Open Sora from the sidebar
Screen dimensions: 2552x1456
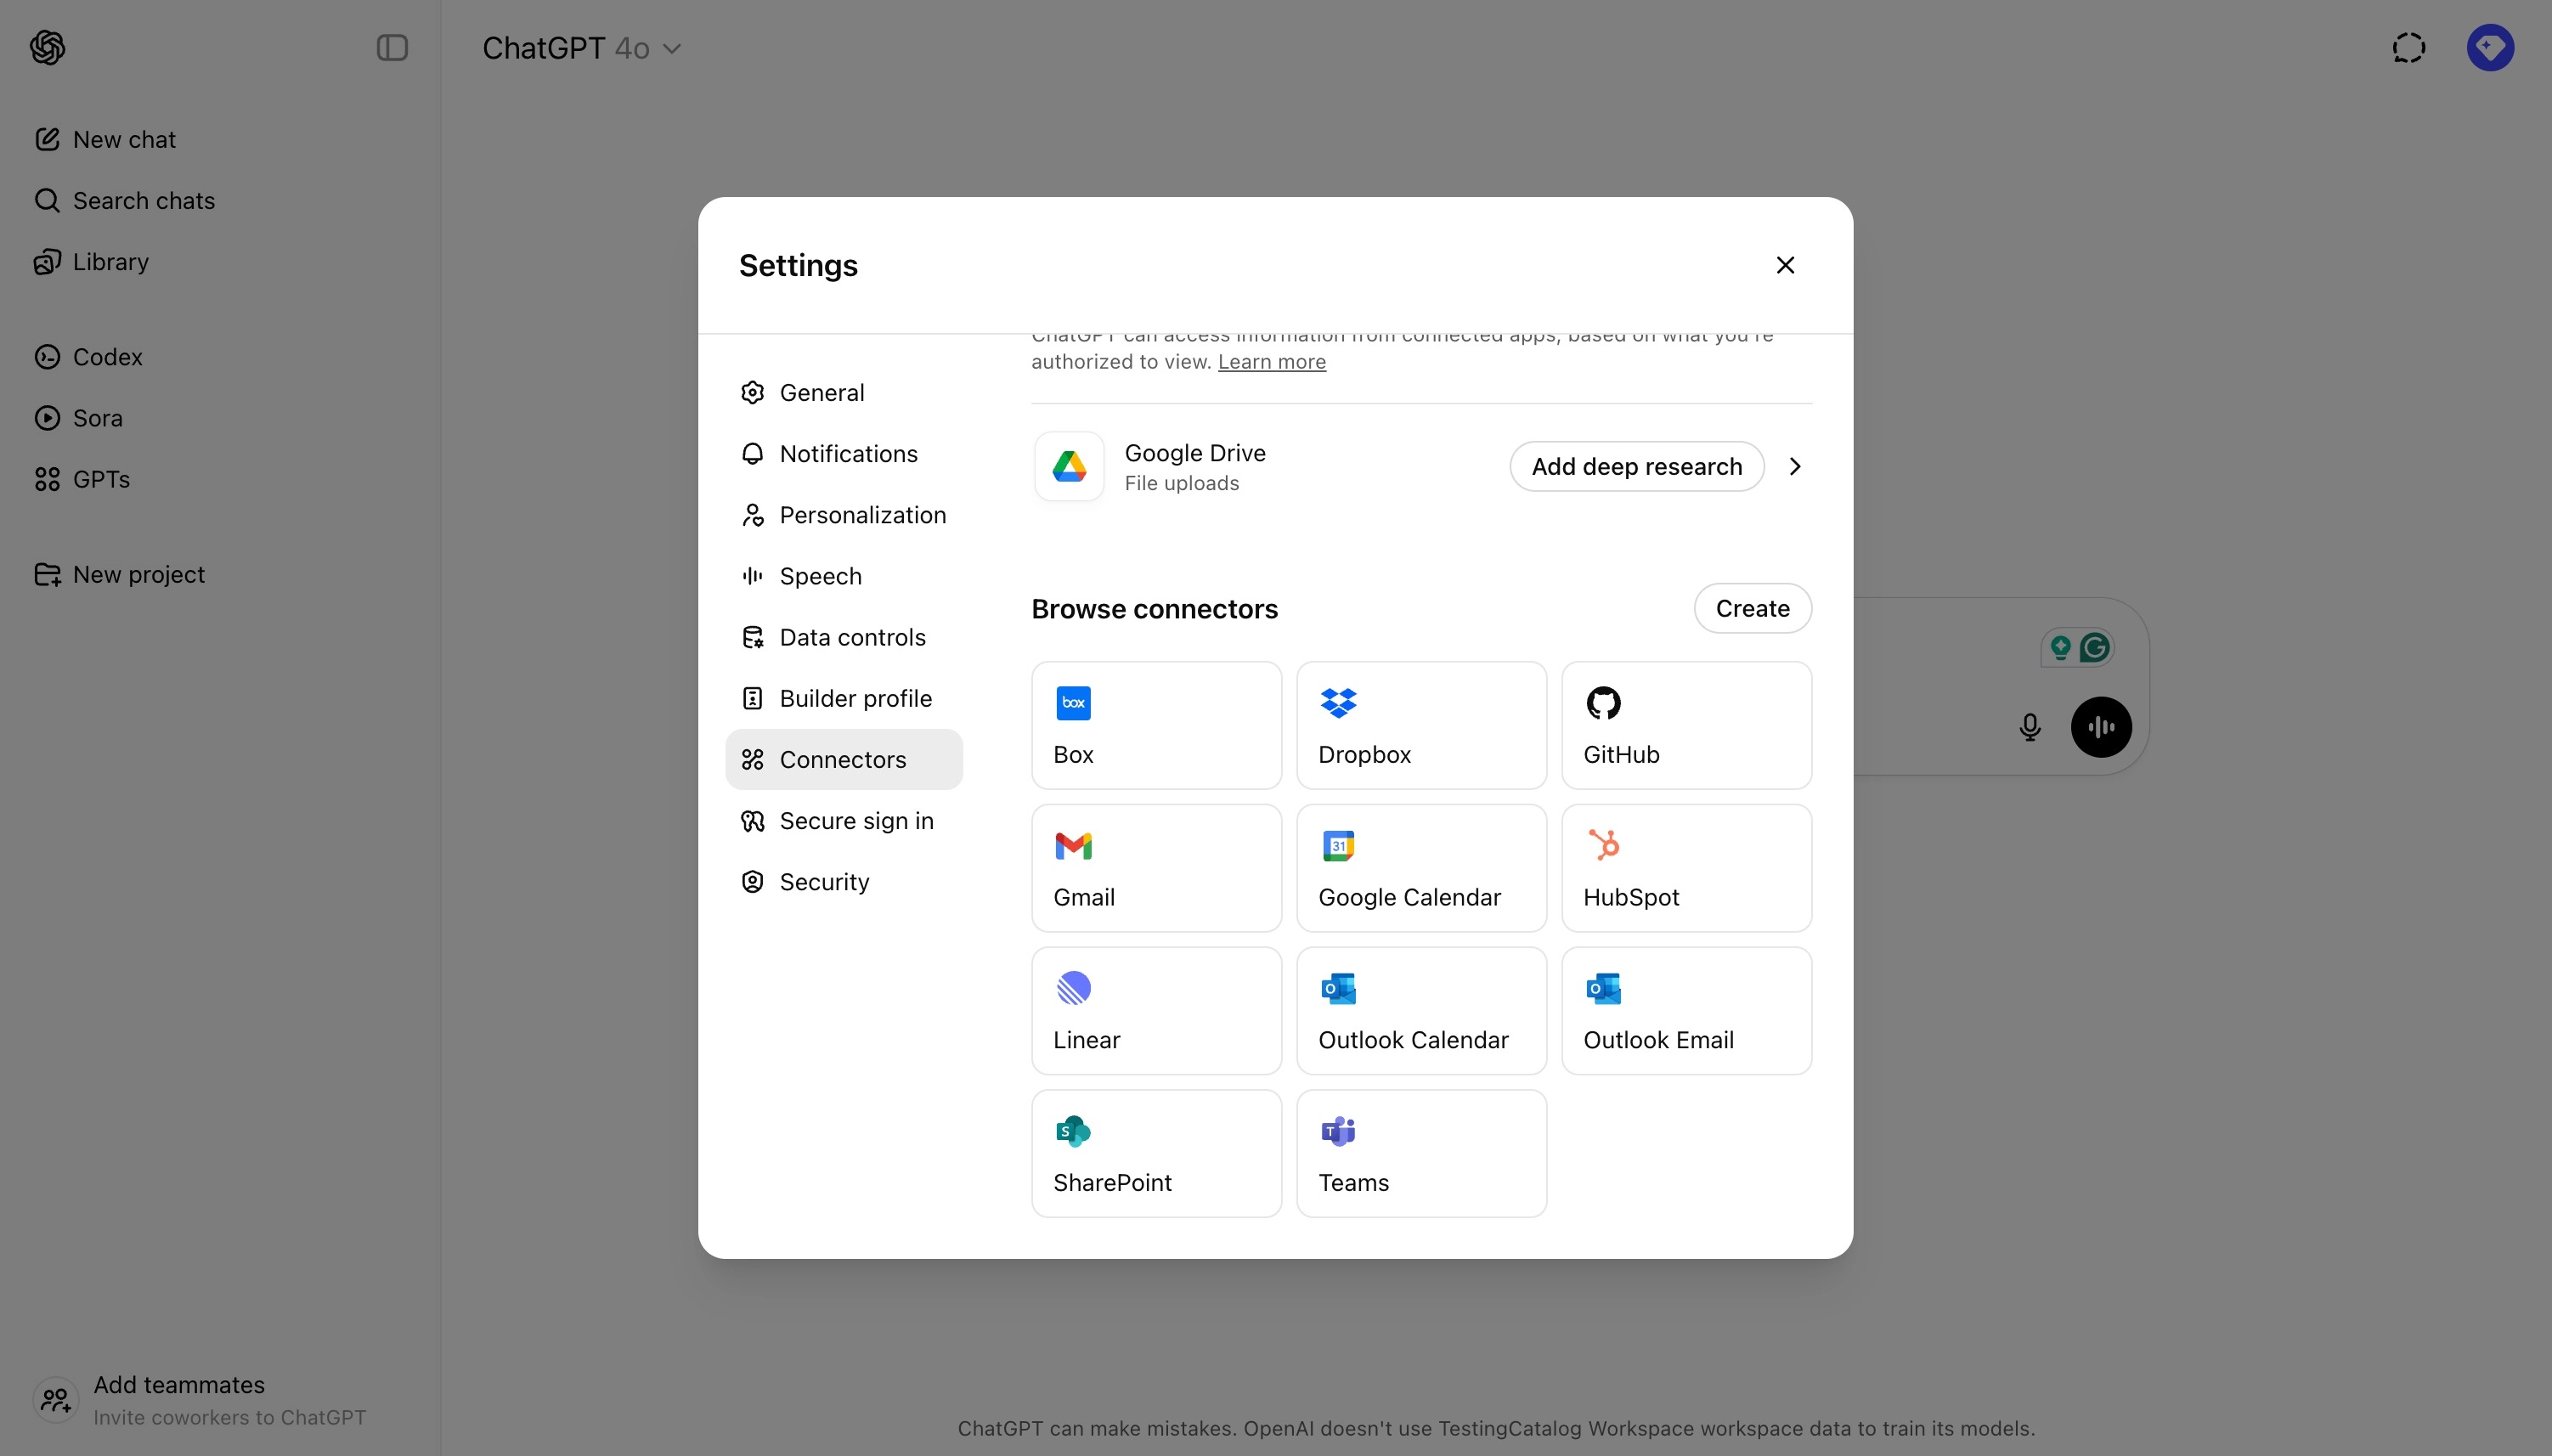click(79, 418)
